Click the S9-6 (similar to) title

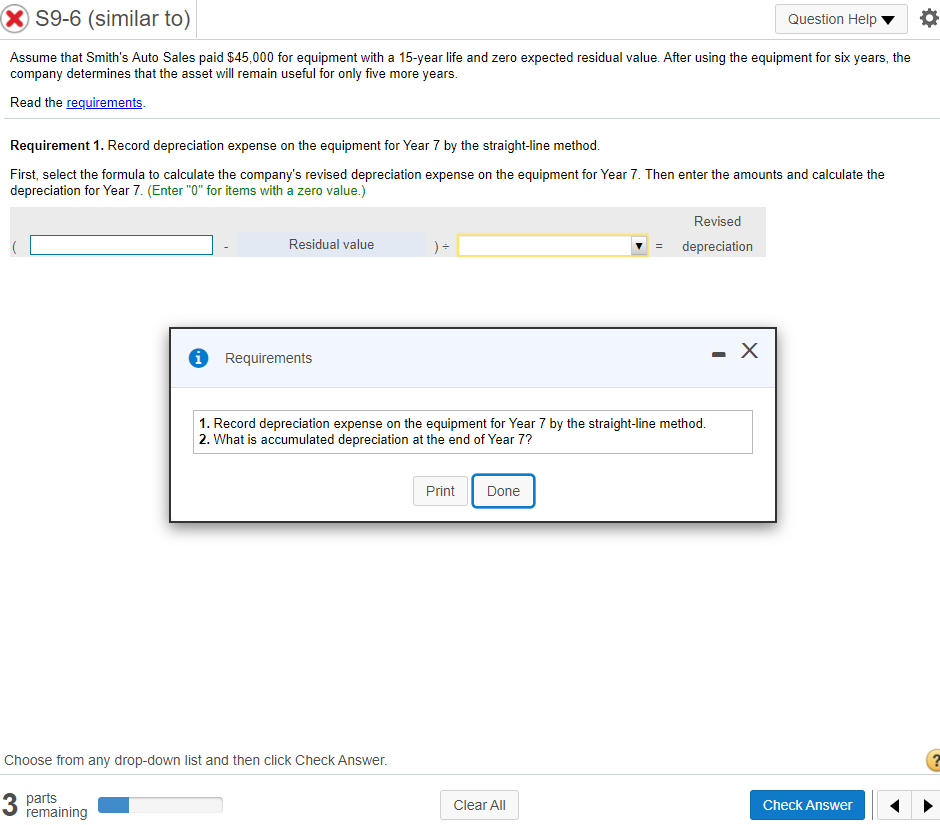pos(113,19)
